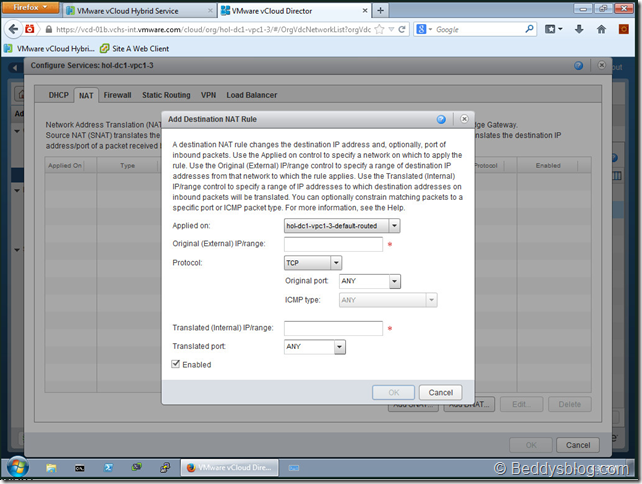Close the Add Destination NAT Rule dialog
Screen dimensions: 642x484
click(x=464, y=119)
